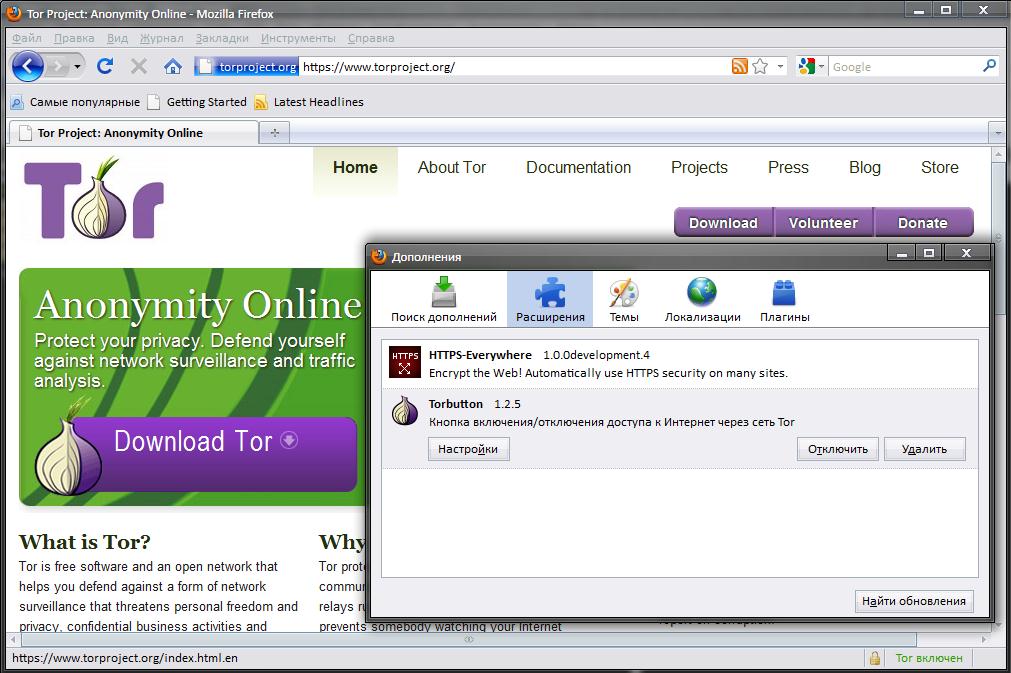Open the Локализации section
The width and height of the screenshot is (1011, 673).
coord(702,300)
